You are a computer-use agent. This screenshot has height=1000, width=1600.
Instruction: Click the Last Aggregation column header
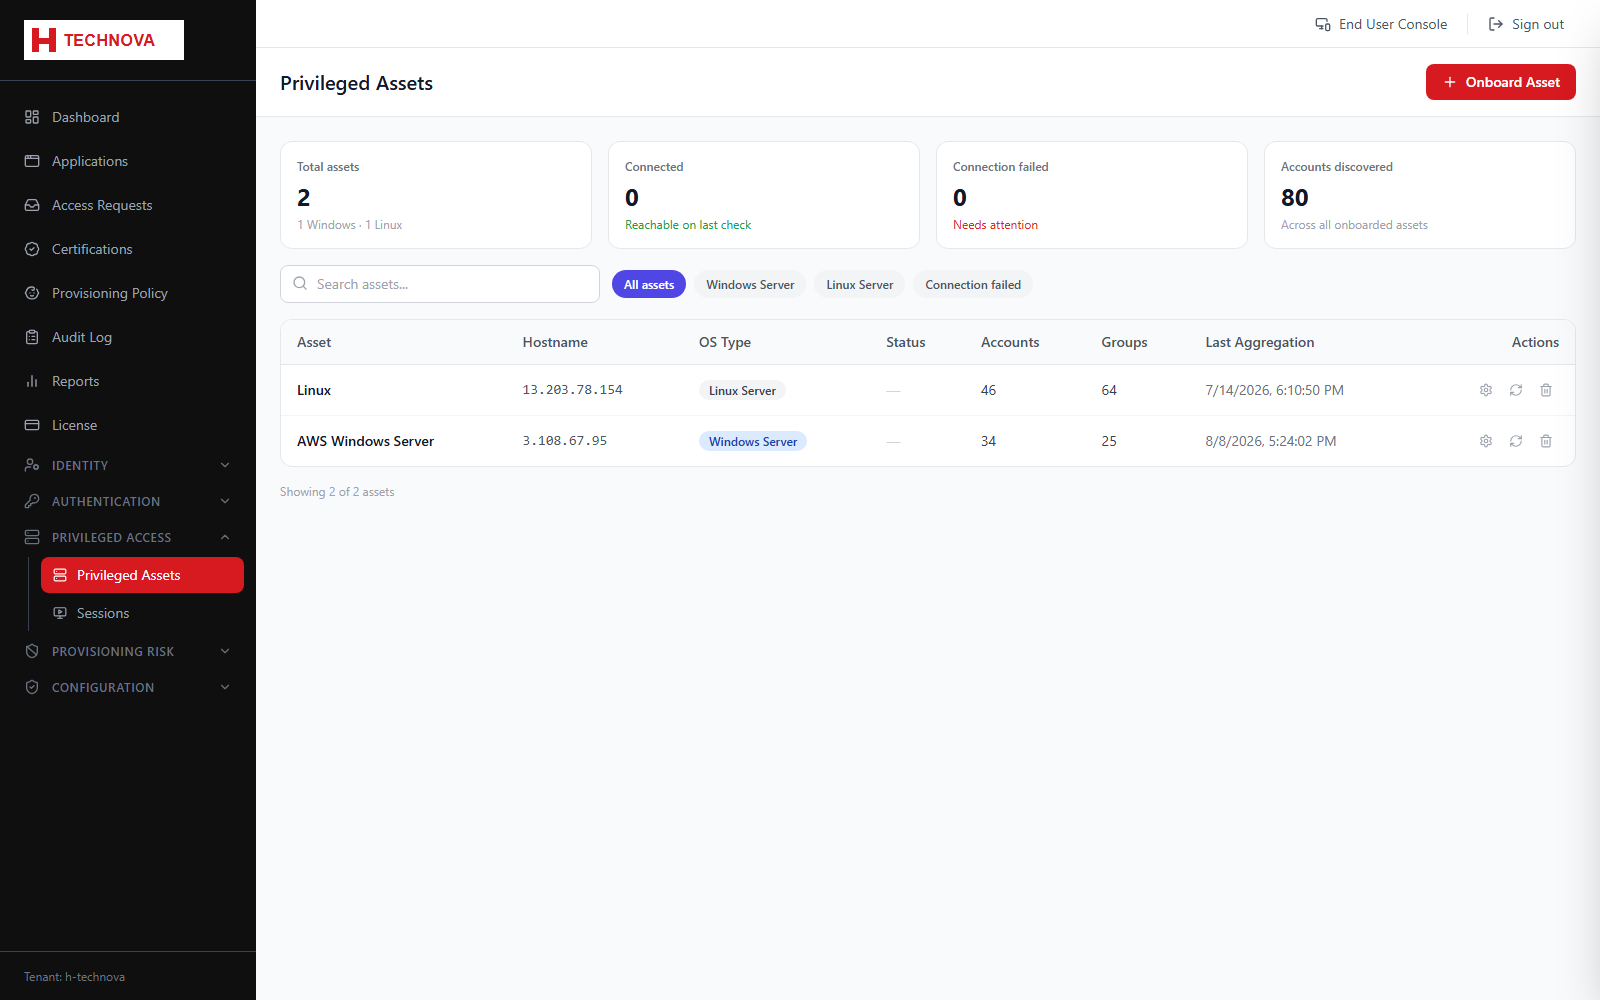[1260, 342]
